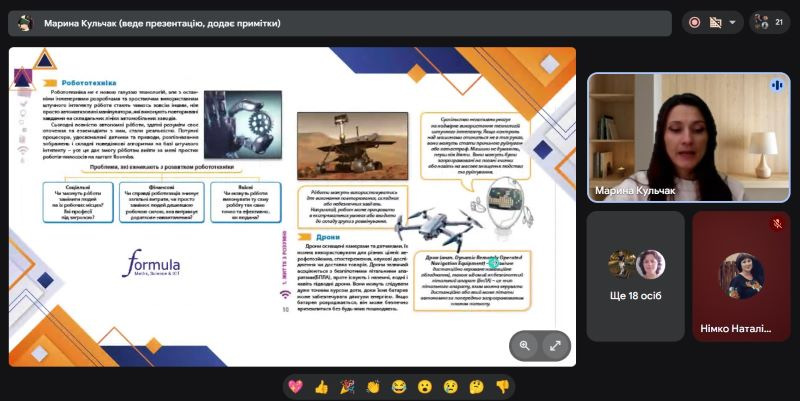This screenshot has height=401, width=800.
Task: Send the clapping hands reaction
Action: click(x=373, y=386)
